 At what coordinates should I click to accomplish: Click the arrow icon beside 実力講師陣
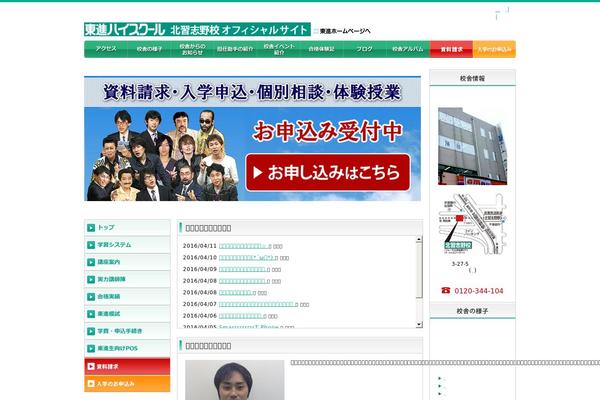click(91, 279)
